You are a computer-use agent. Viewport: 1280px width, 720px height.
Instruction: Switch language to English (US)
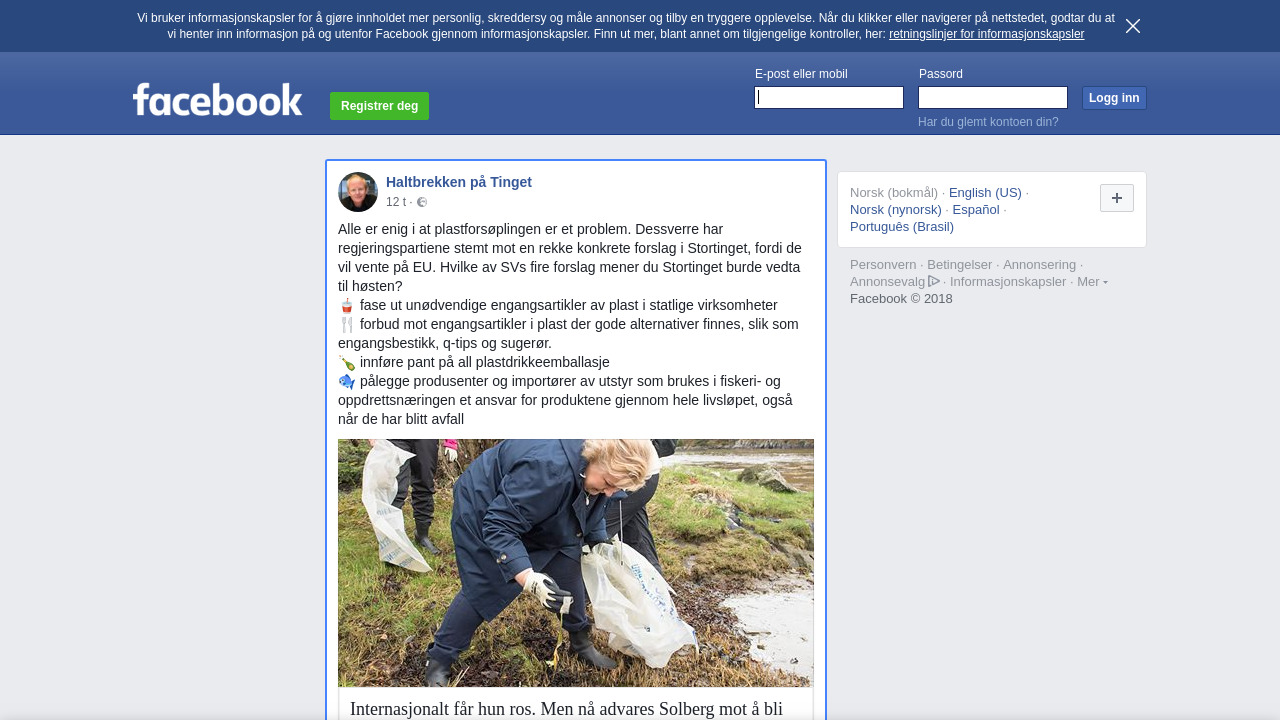point(985,193)
